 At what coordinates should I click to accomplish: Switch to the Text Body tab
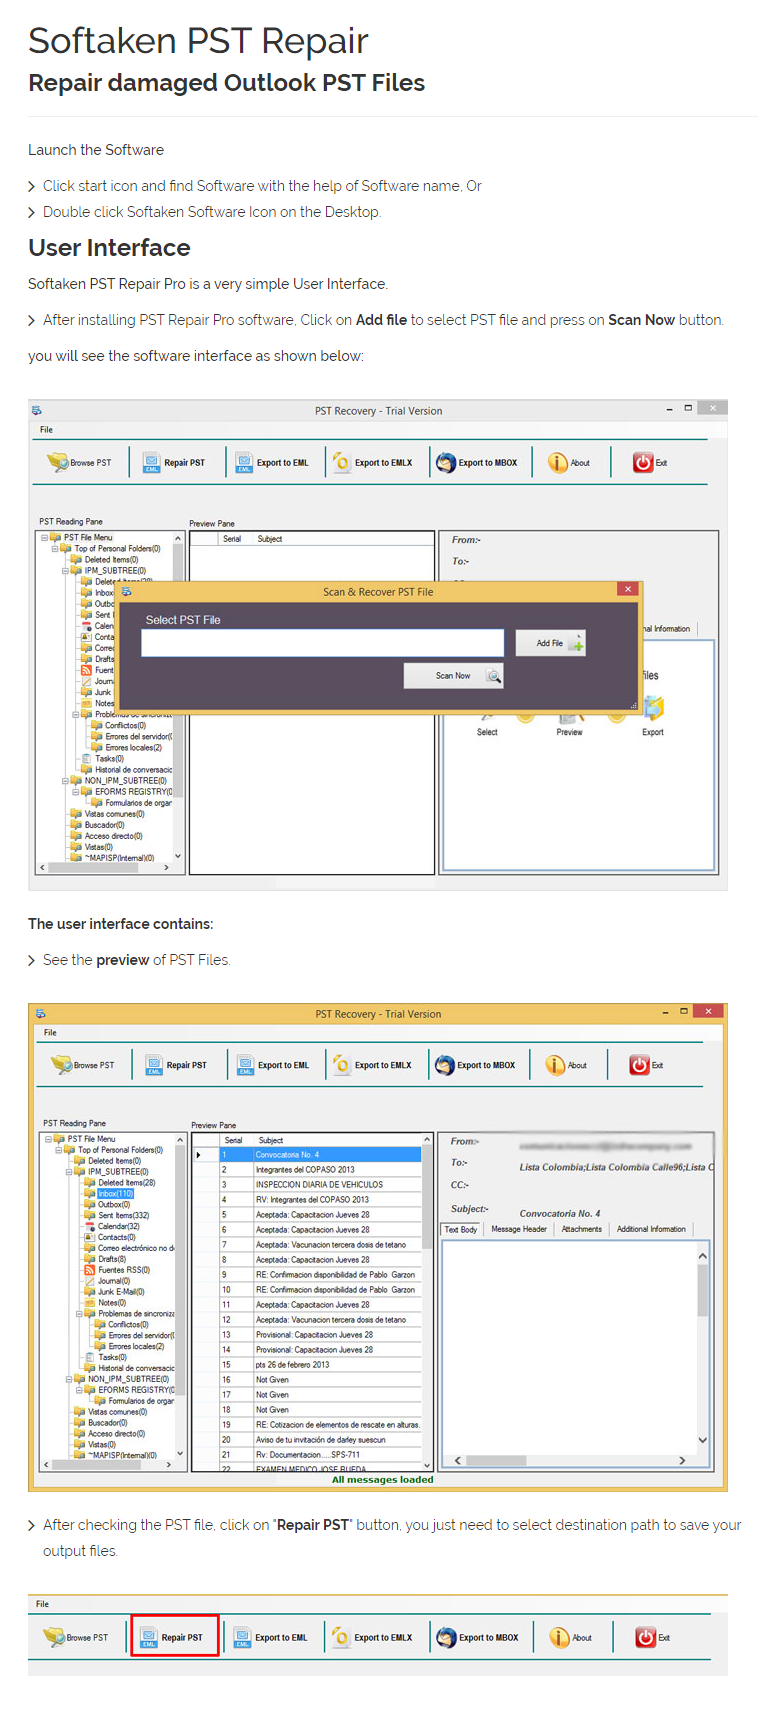coord(461,1229)
